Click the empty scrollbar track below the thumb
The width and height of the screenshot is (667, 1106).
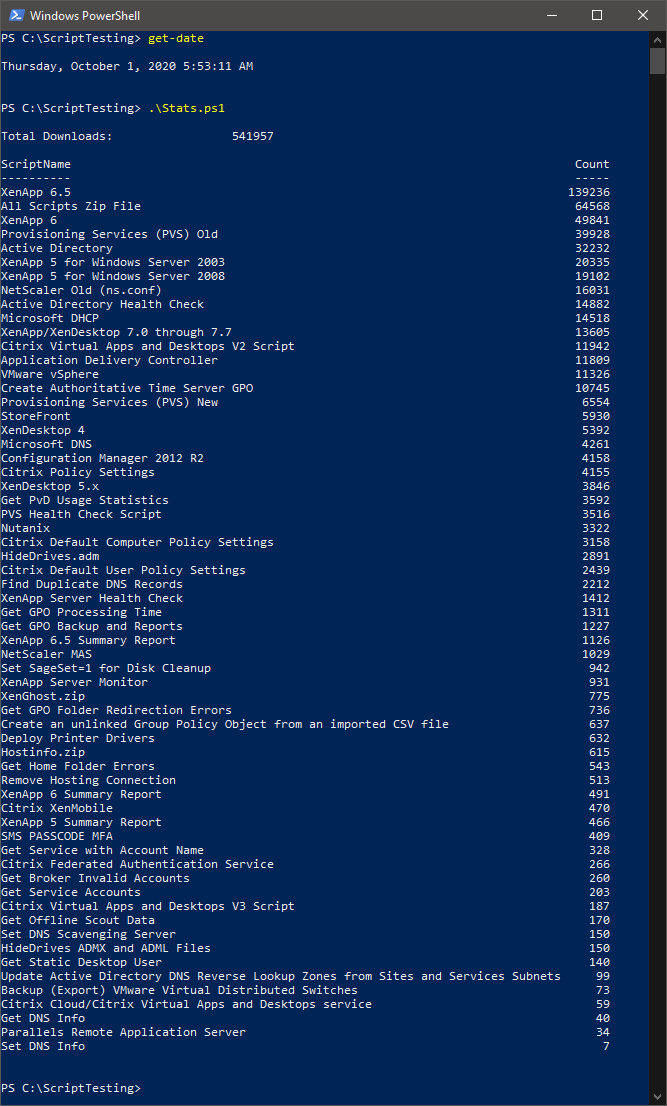point(657,600)
